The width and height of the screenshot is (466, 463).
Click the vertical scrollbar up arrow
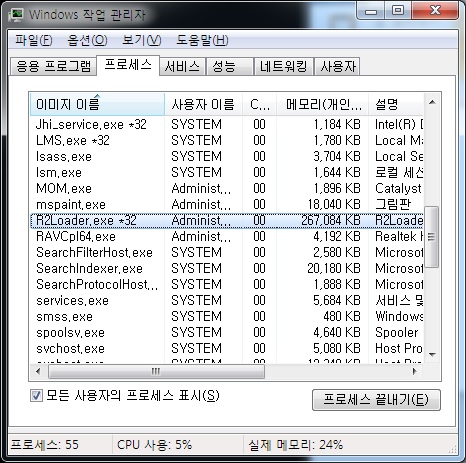tap(432, 102)
